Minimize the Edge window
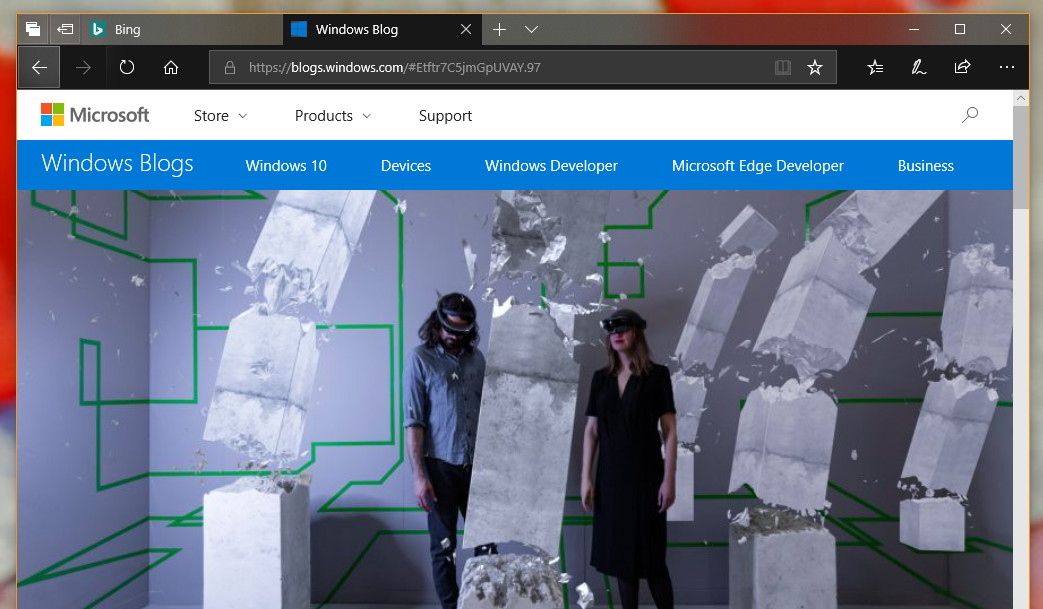Viewport: 1043px width, 609px height. (x=914, y=29)
